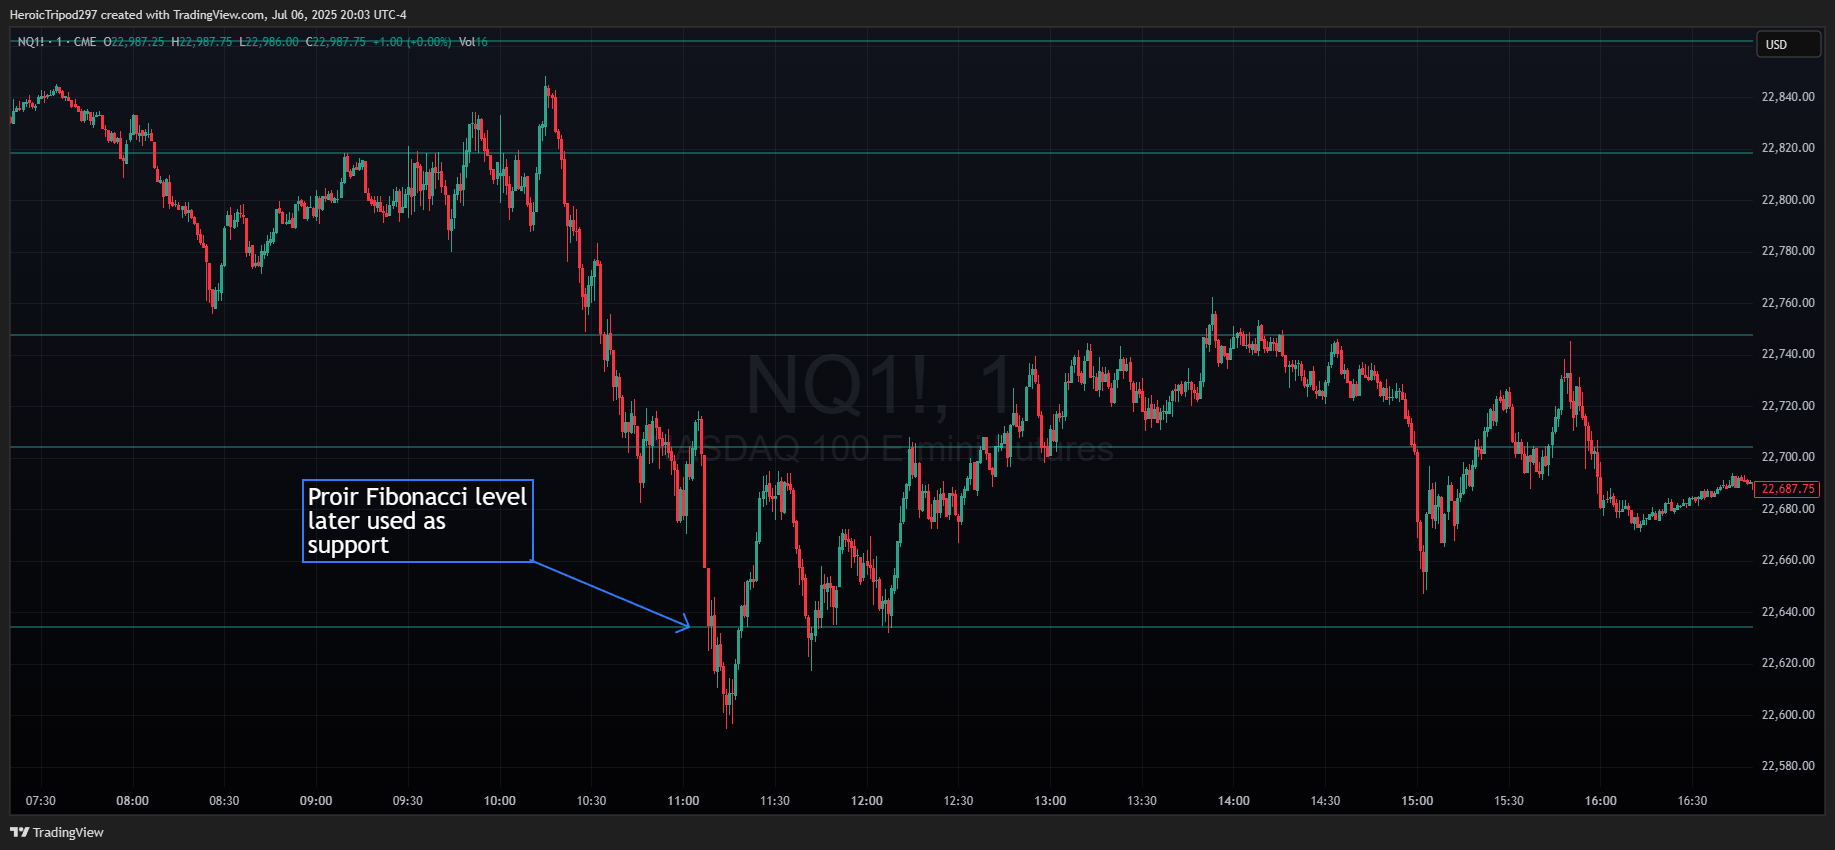The image size is (1835, 850).
Task: Click the 16:30 time axis label
Action: (x=1692, y=801)
